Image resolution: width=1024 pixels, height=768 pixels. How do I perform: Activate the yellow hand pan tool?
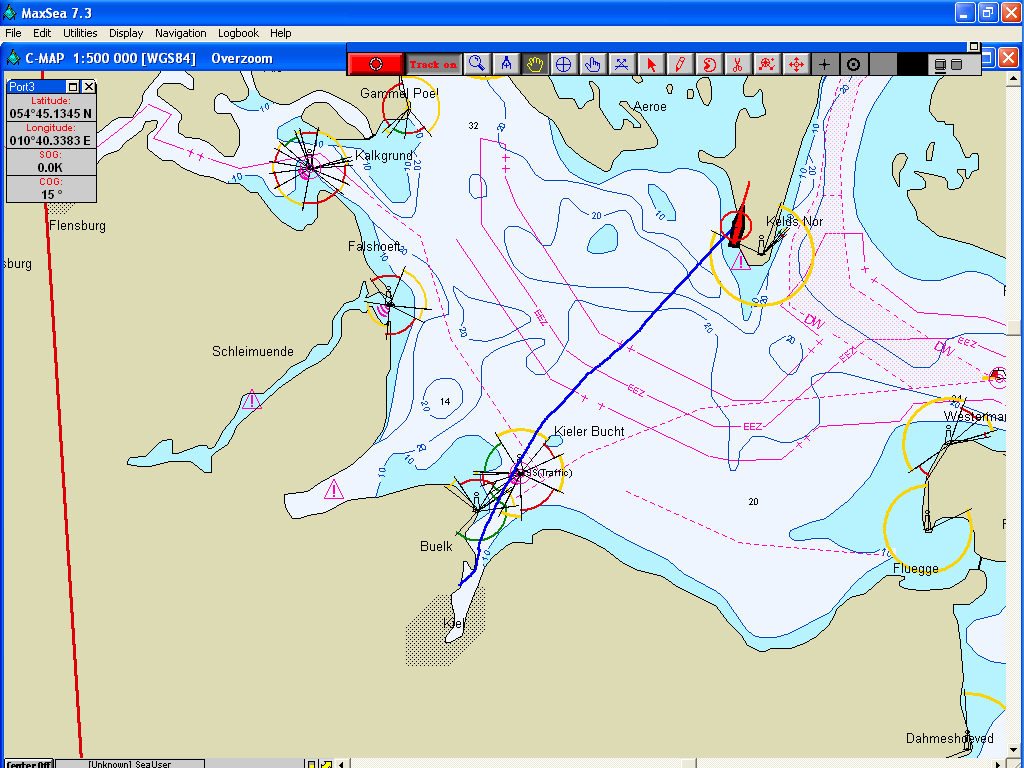535,64
